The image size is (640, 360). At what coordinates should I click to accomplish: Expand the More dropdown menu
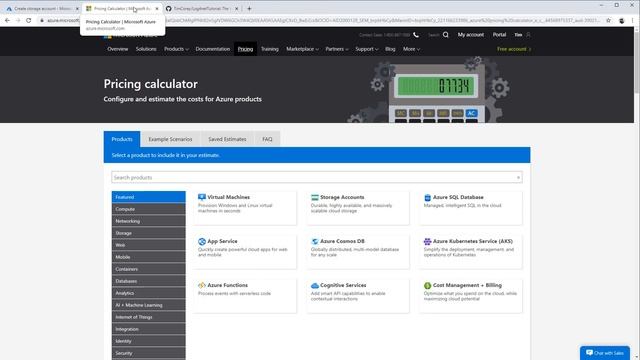pos(411,49)
